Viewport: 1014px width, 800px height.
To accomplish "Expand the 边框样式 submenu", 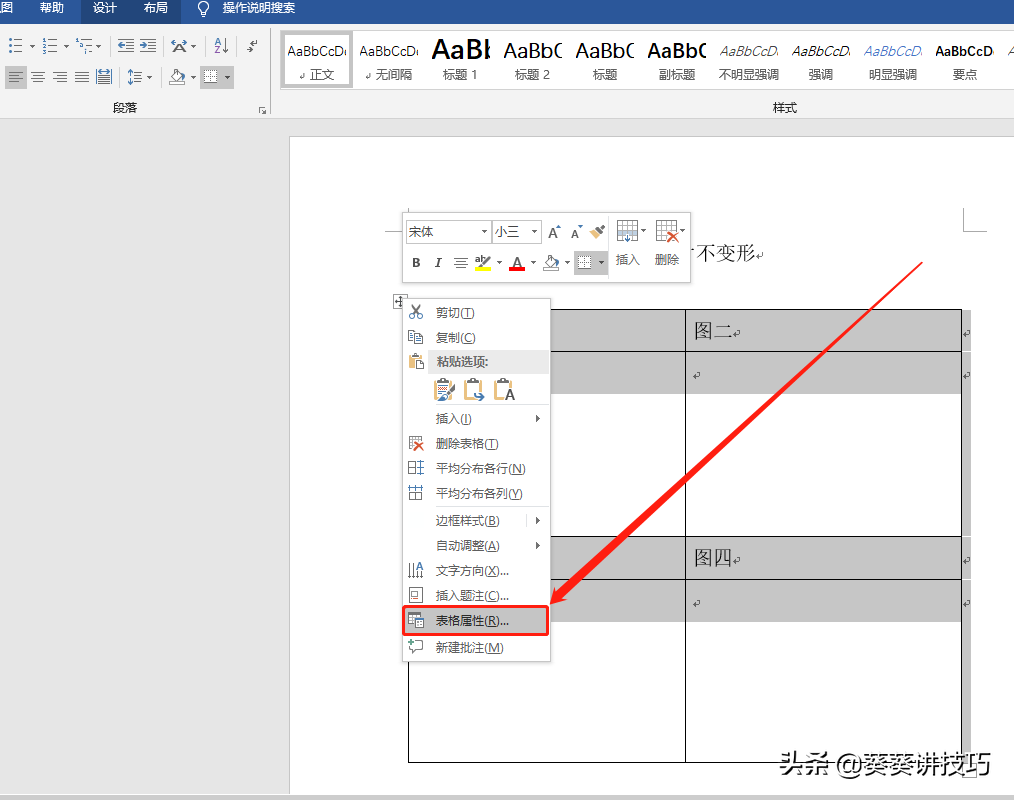I will (477, 521).
